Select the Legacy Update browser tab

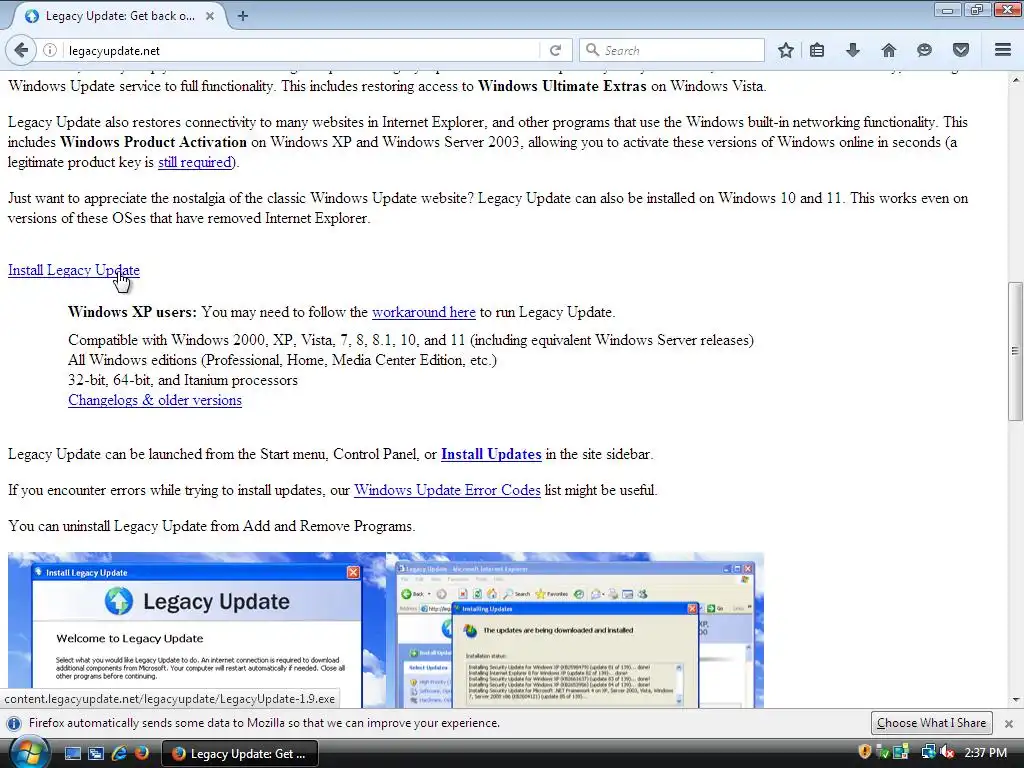tap(118, 16)
